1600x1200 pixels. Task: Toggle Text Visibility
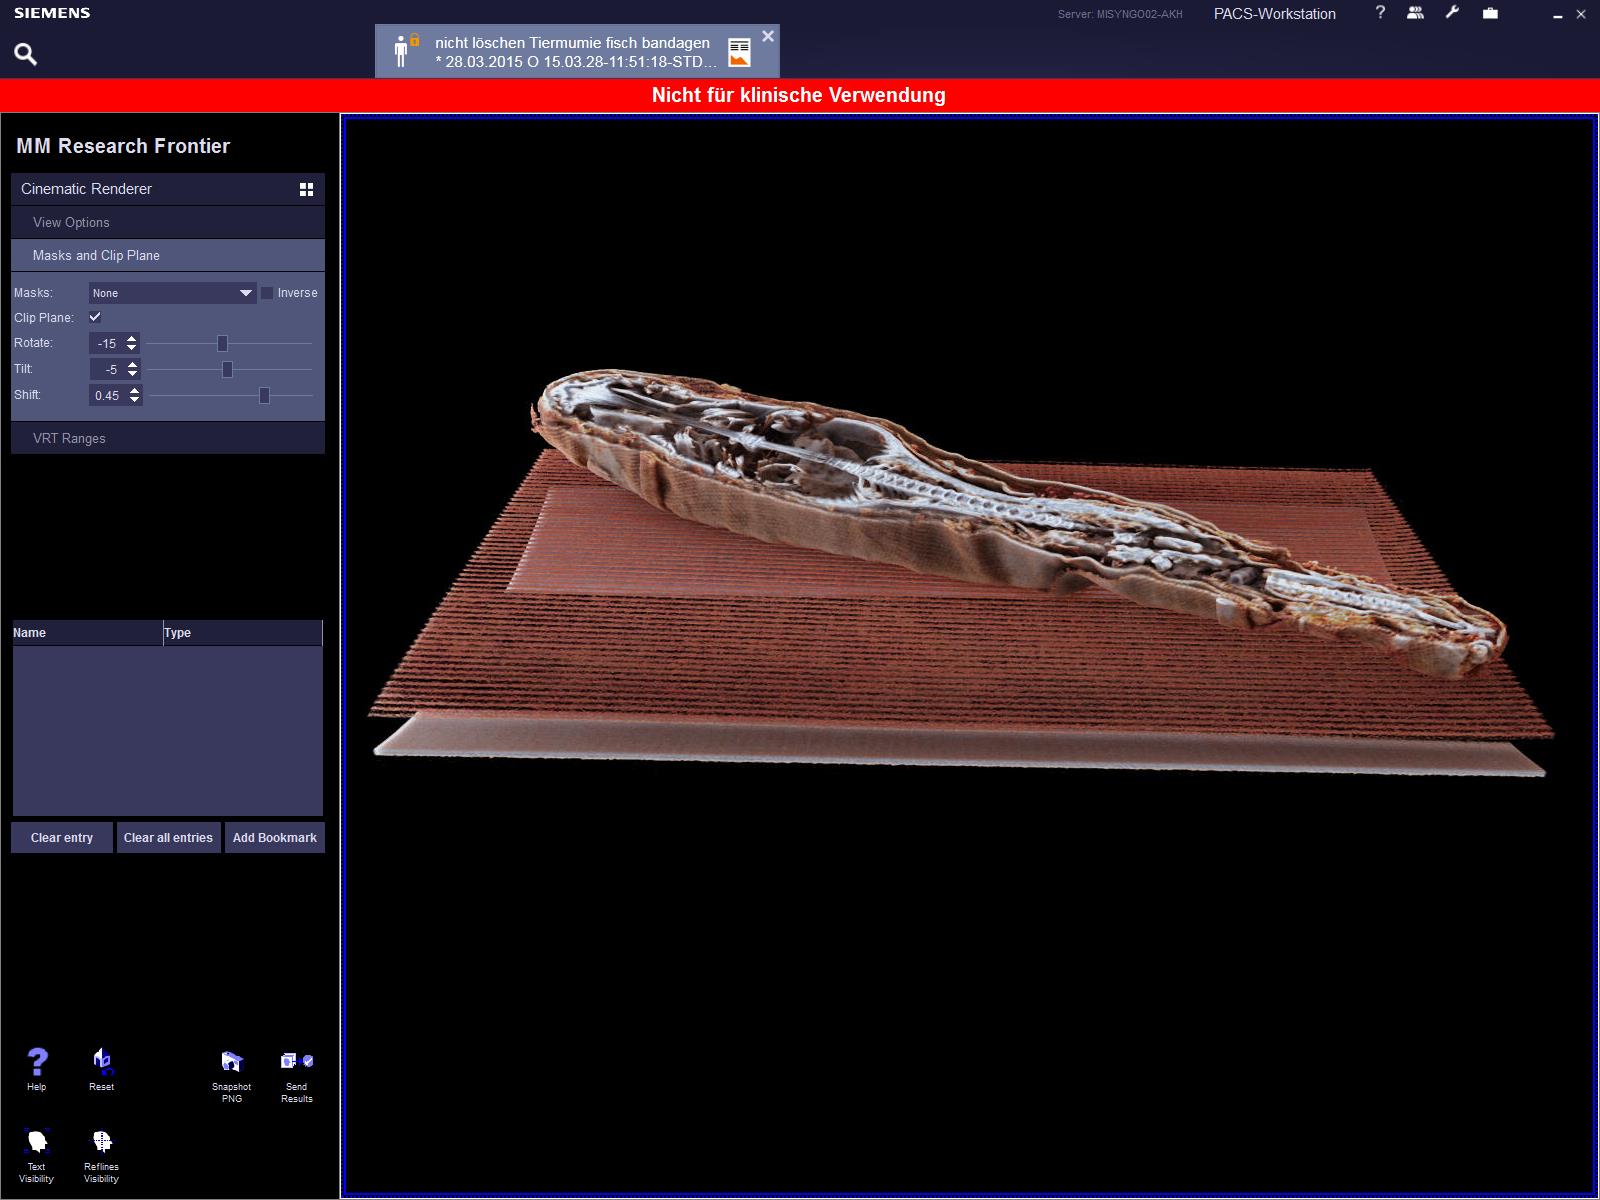(37, 1142)
